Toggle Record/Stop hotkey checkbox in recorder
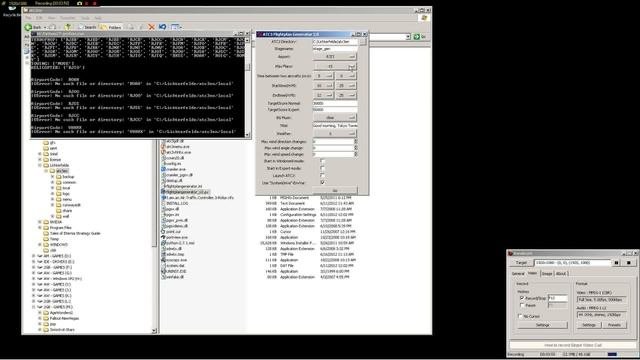Screen dimensions: 640x360 (x=522, y=298)
